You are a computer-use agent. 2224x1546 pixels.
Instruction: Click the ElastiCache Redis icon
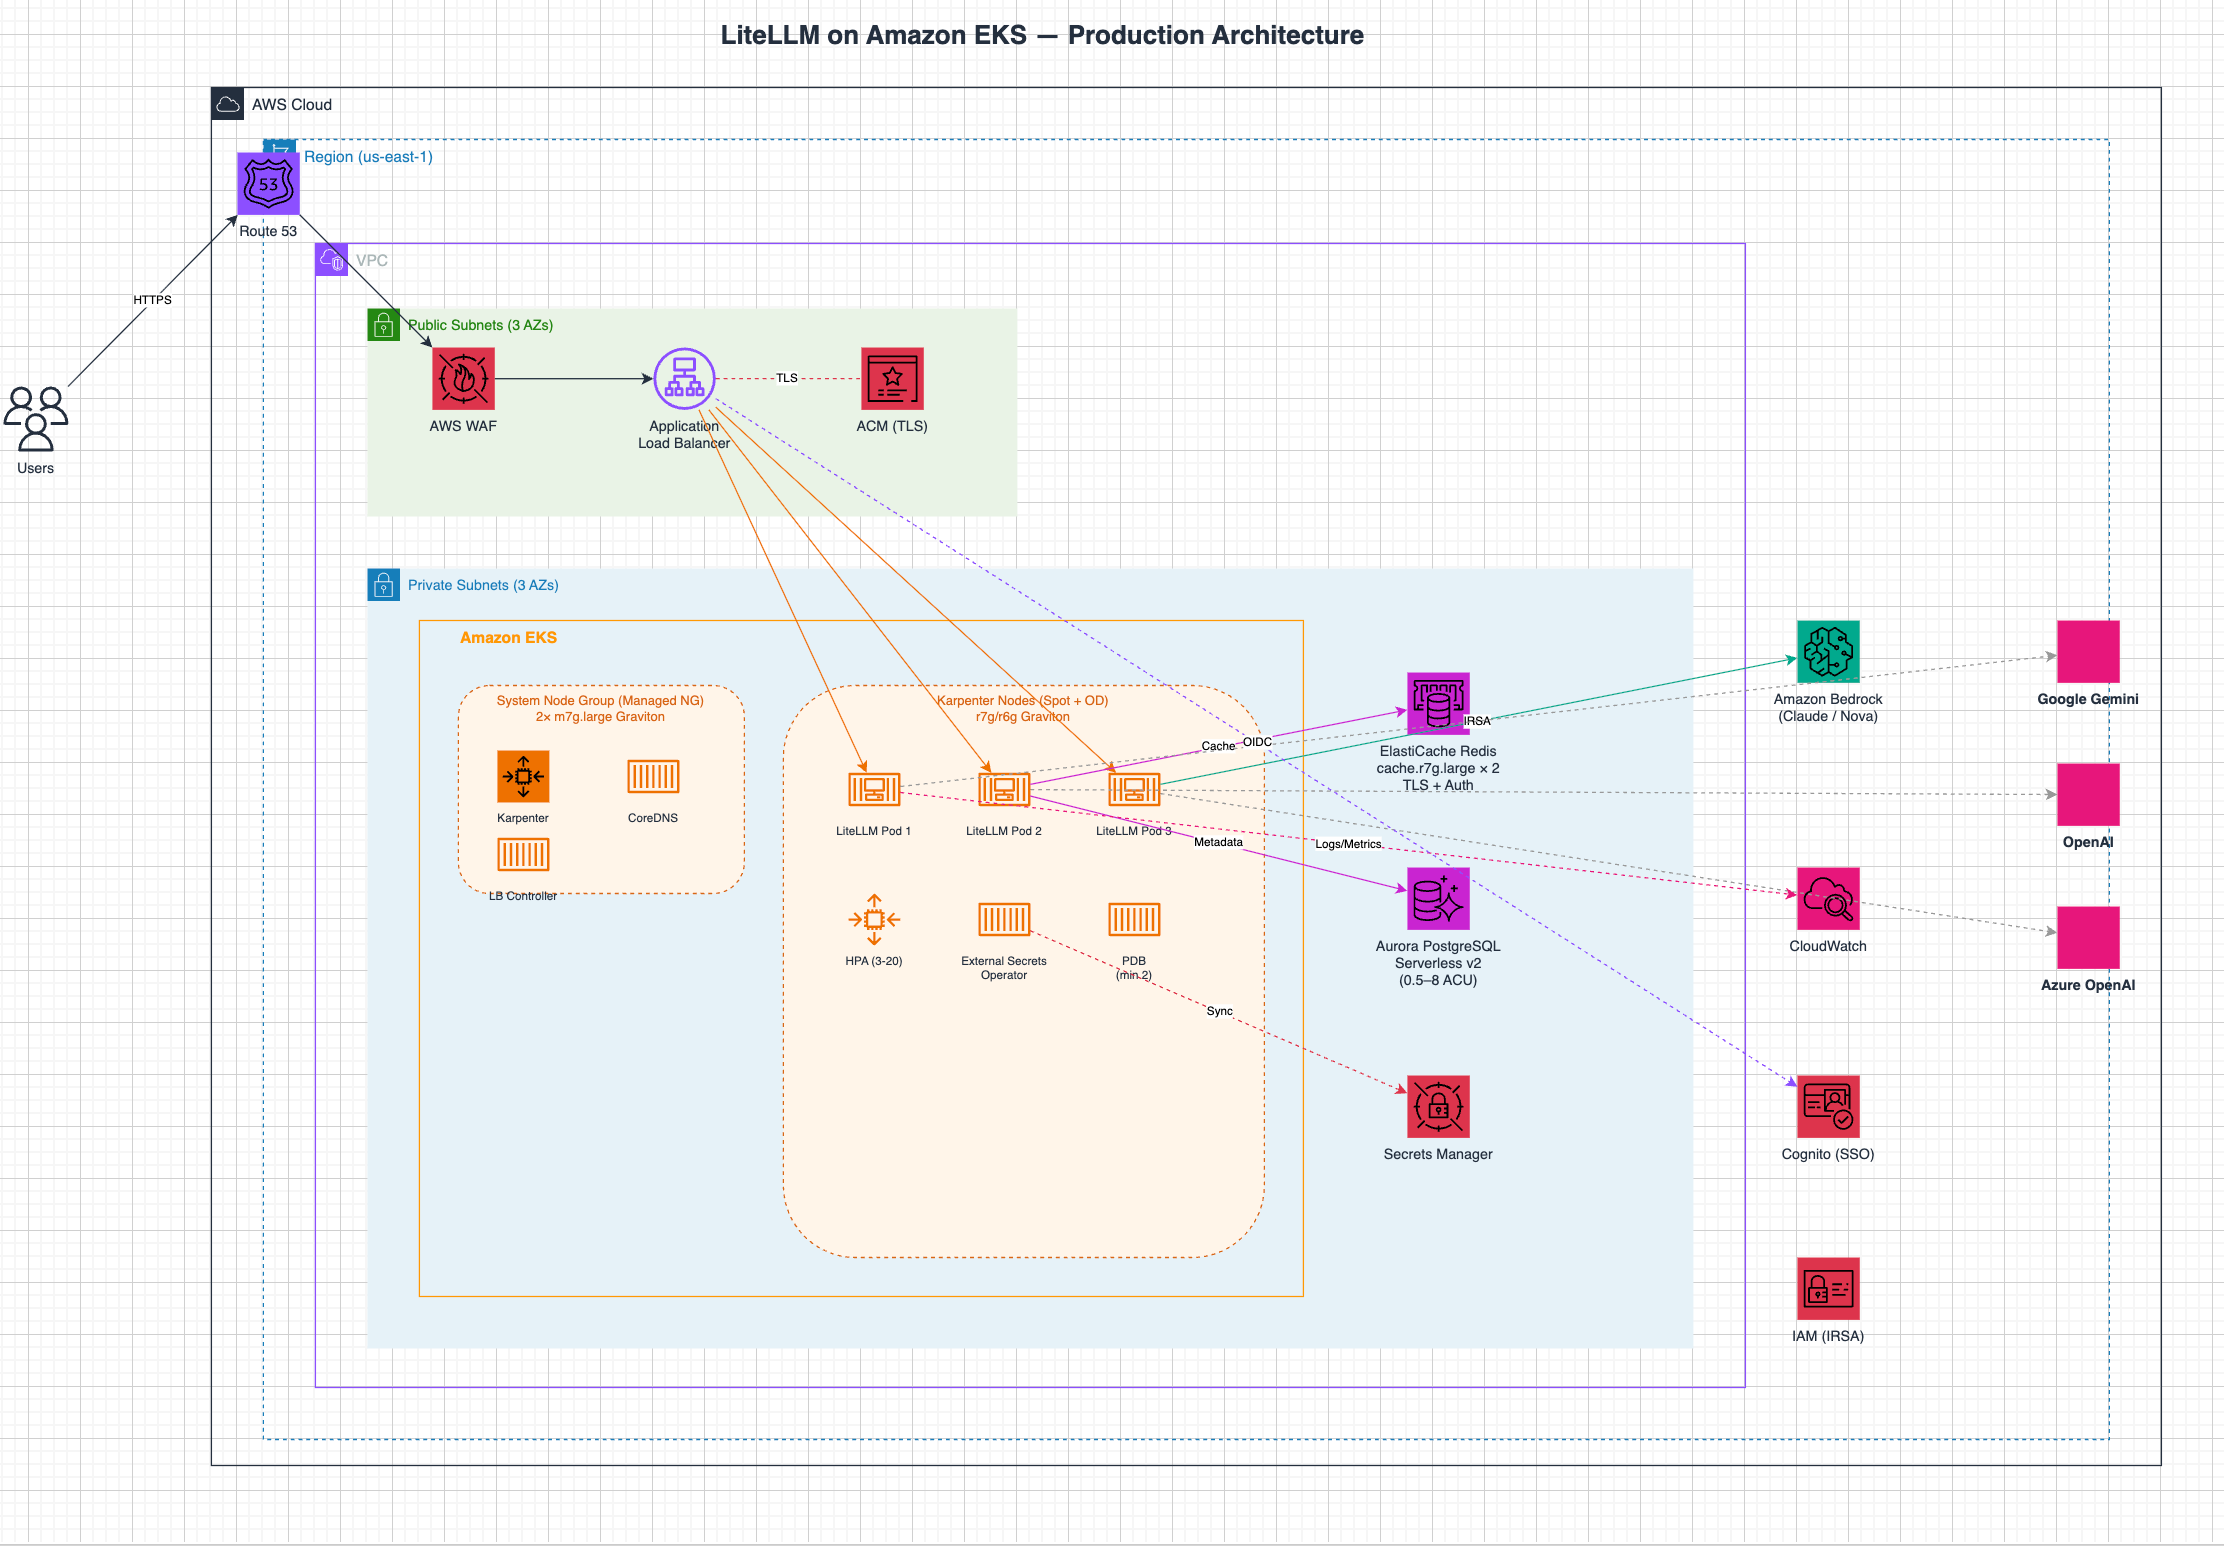(x=1438, y=704)
